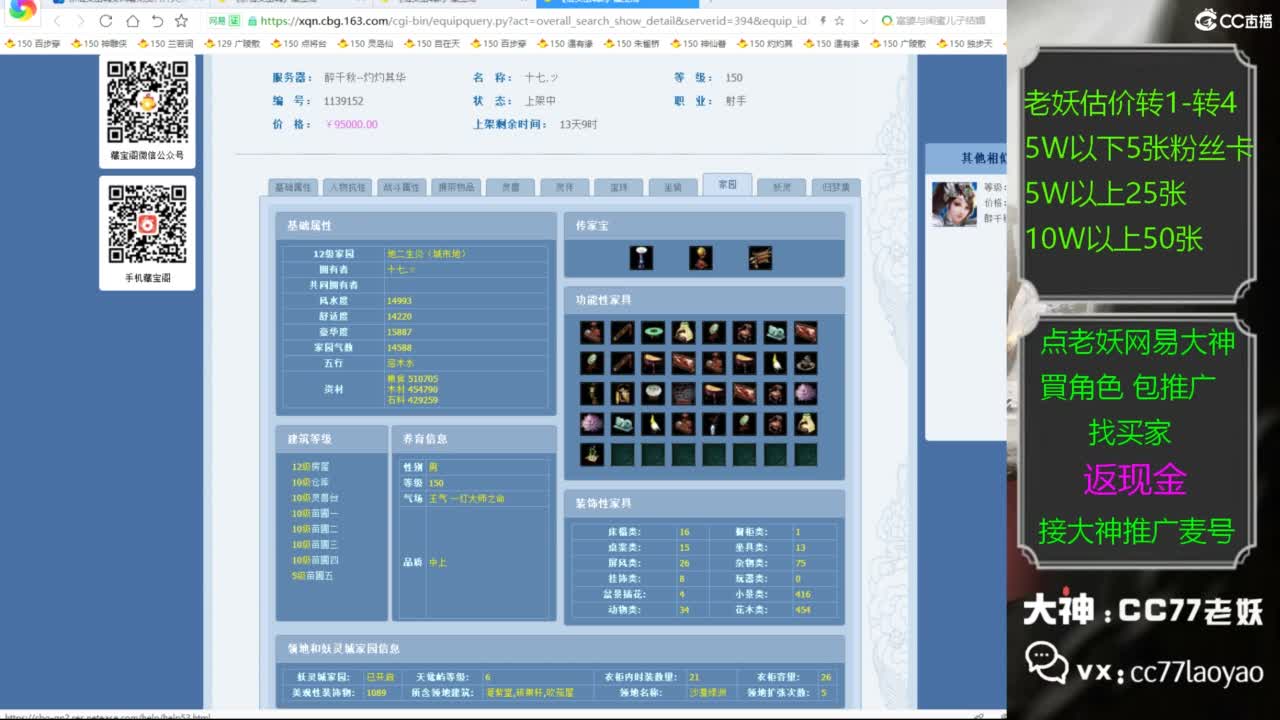
Task: Click the CC直播 logo in stream overlay
Action: (1232, 20)
